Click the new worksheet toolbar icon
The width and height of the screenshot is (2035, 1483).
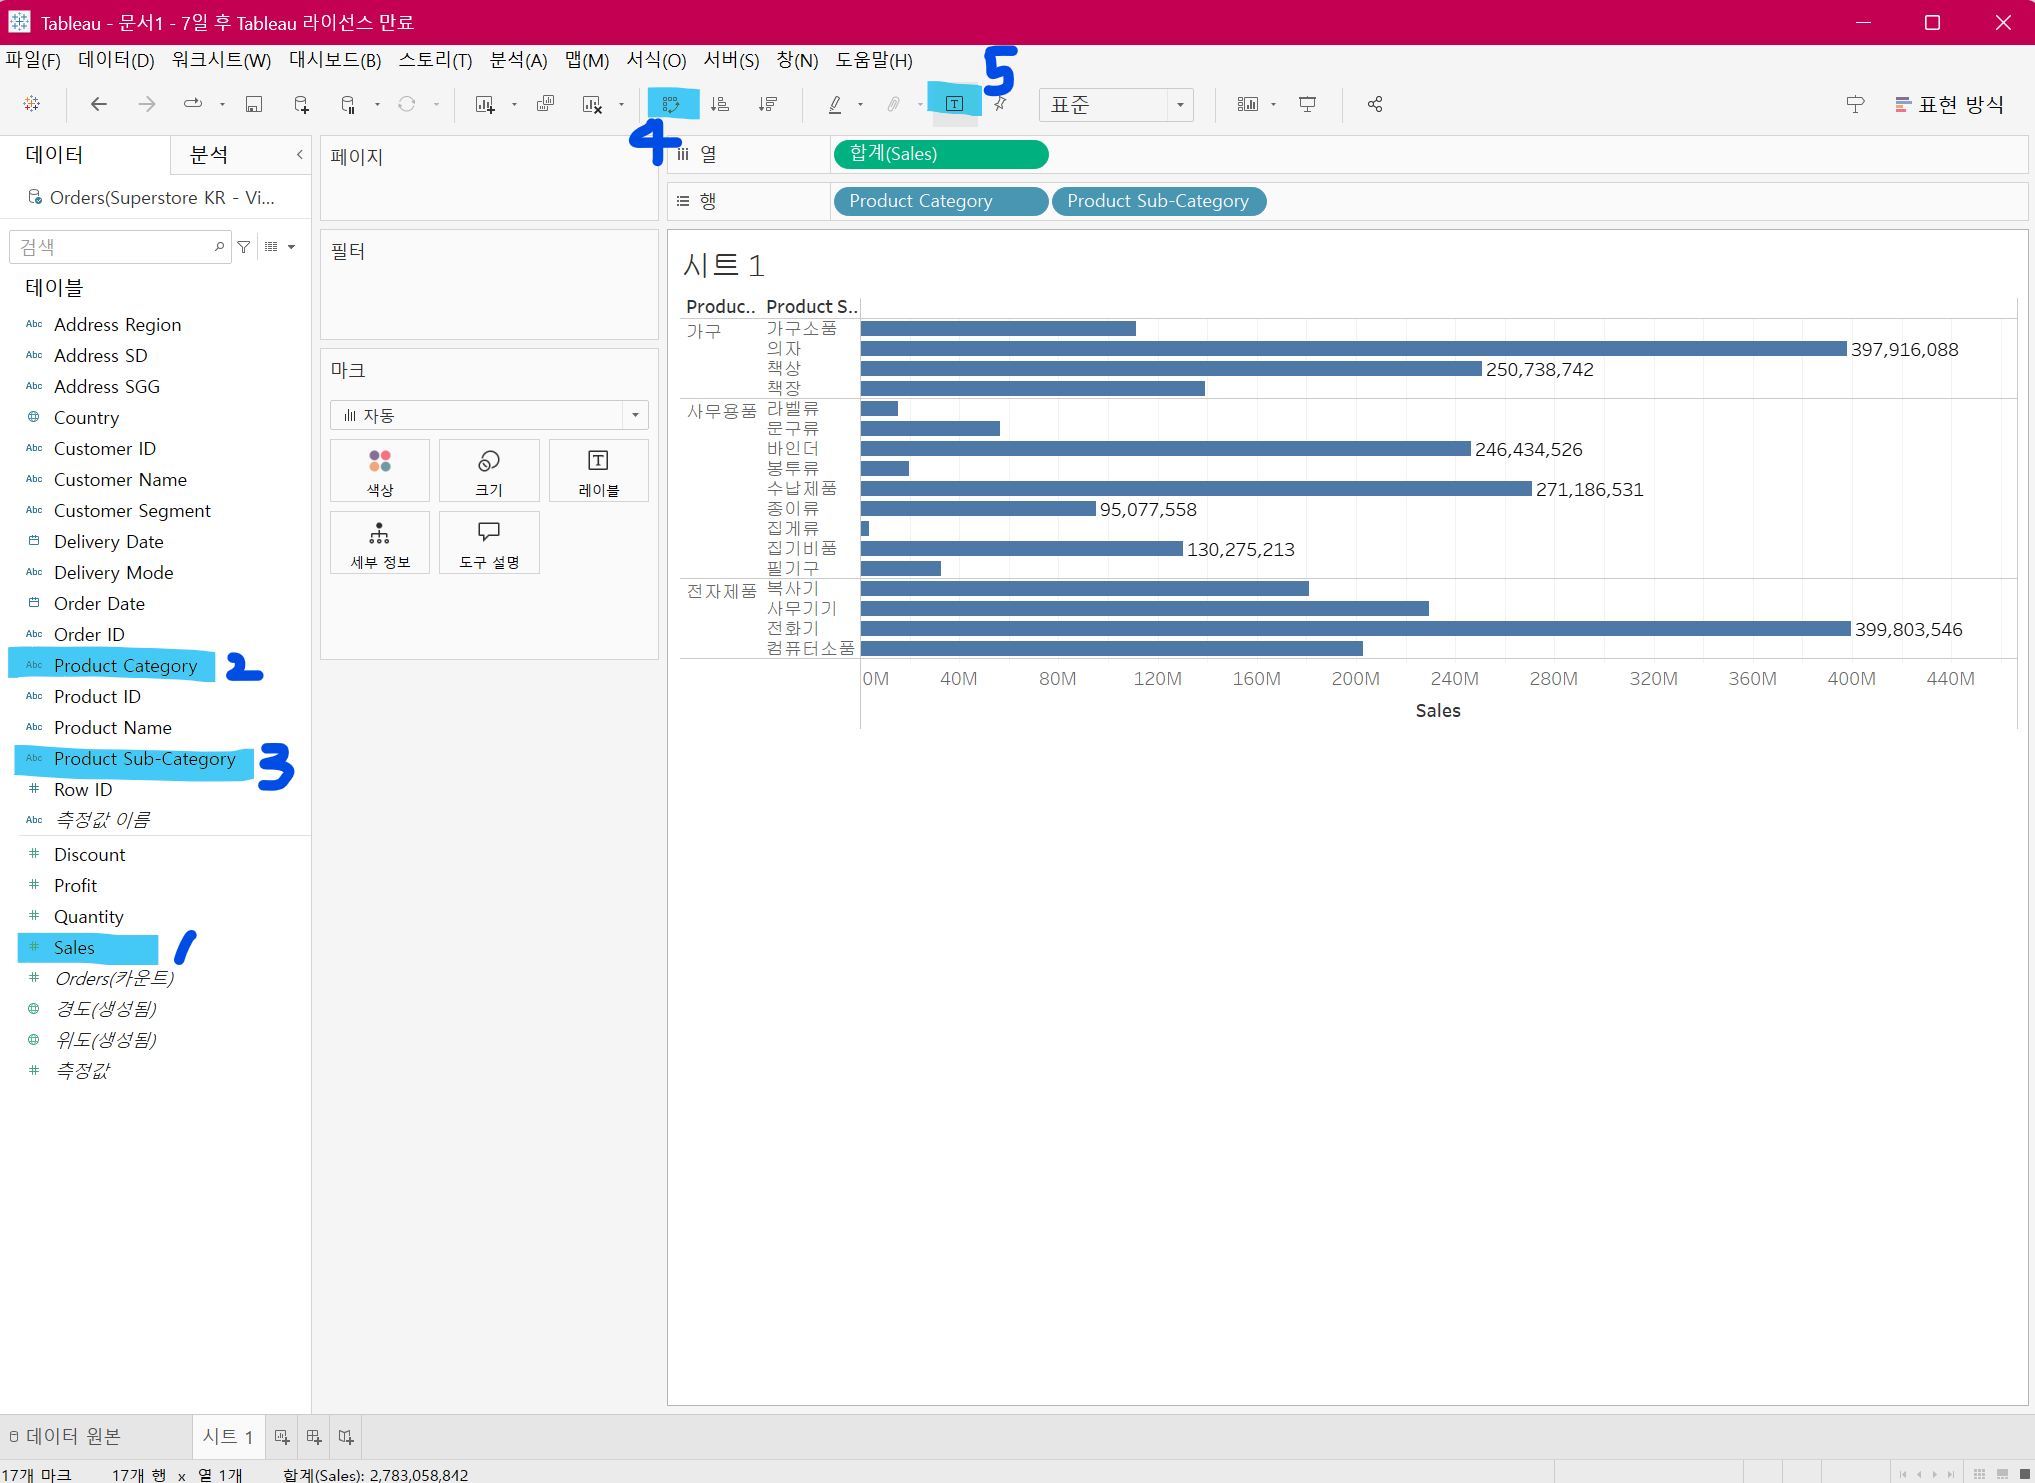pos(485,104)
